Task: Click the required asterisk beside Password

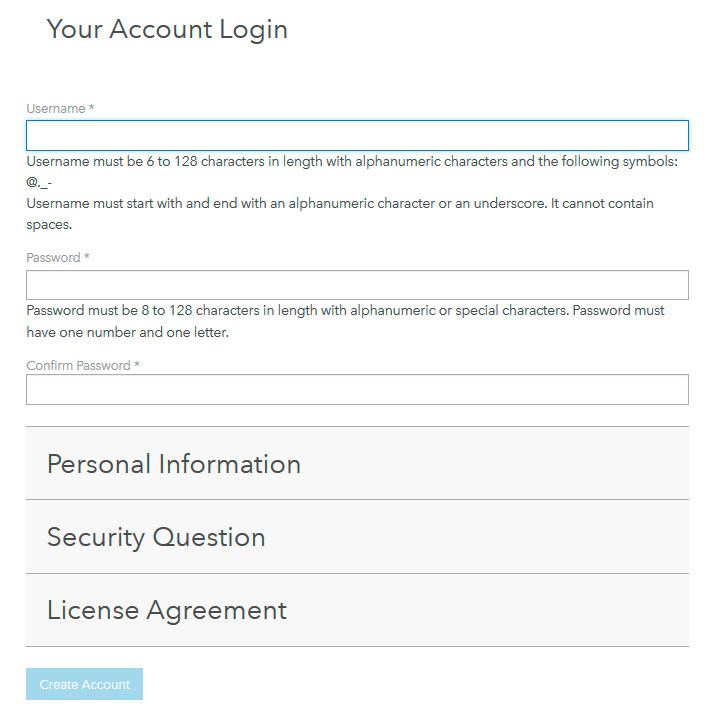Action: [x=86, y=256]
